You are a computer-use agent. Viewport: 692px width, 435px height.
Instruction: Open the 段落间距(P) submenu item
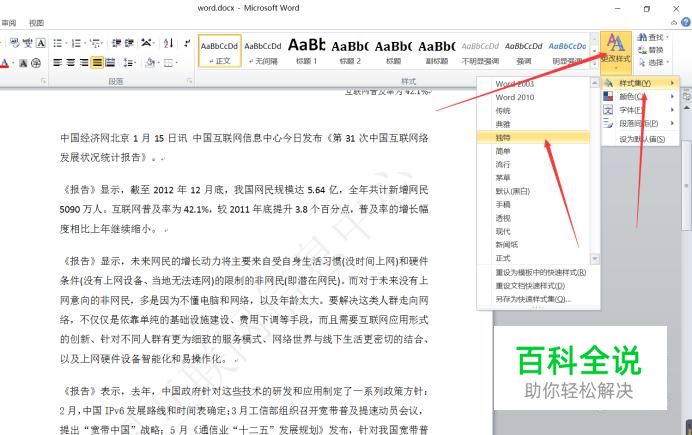(x=640, y=123)
